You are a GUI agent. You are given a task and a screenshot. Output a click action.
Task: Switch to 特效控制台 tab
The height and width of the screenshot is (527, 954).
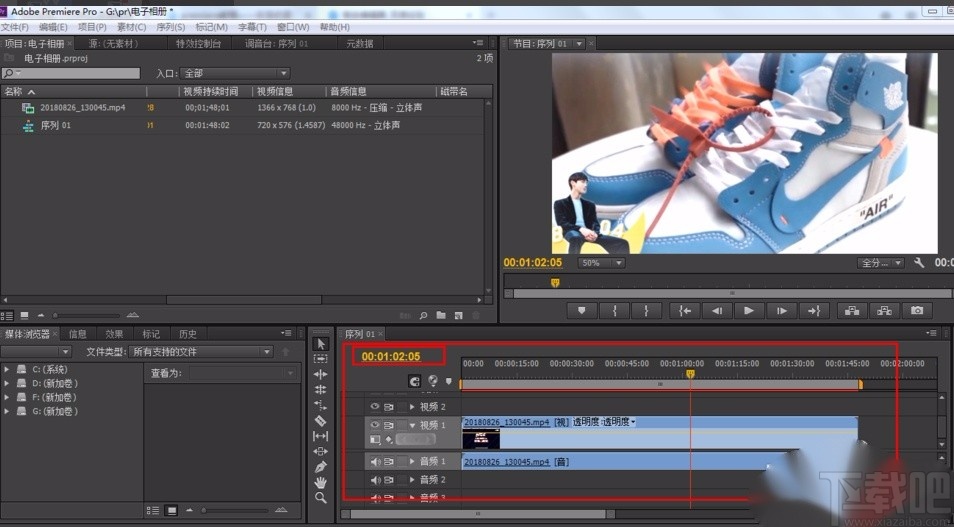(x=198, y=43)
